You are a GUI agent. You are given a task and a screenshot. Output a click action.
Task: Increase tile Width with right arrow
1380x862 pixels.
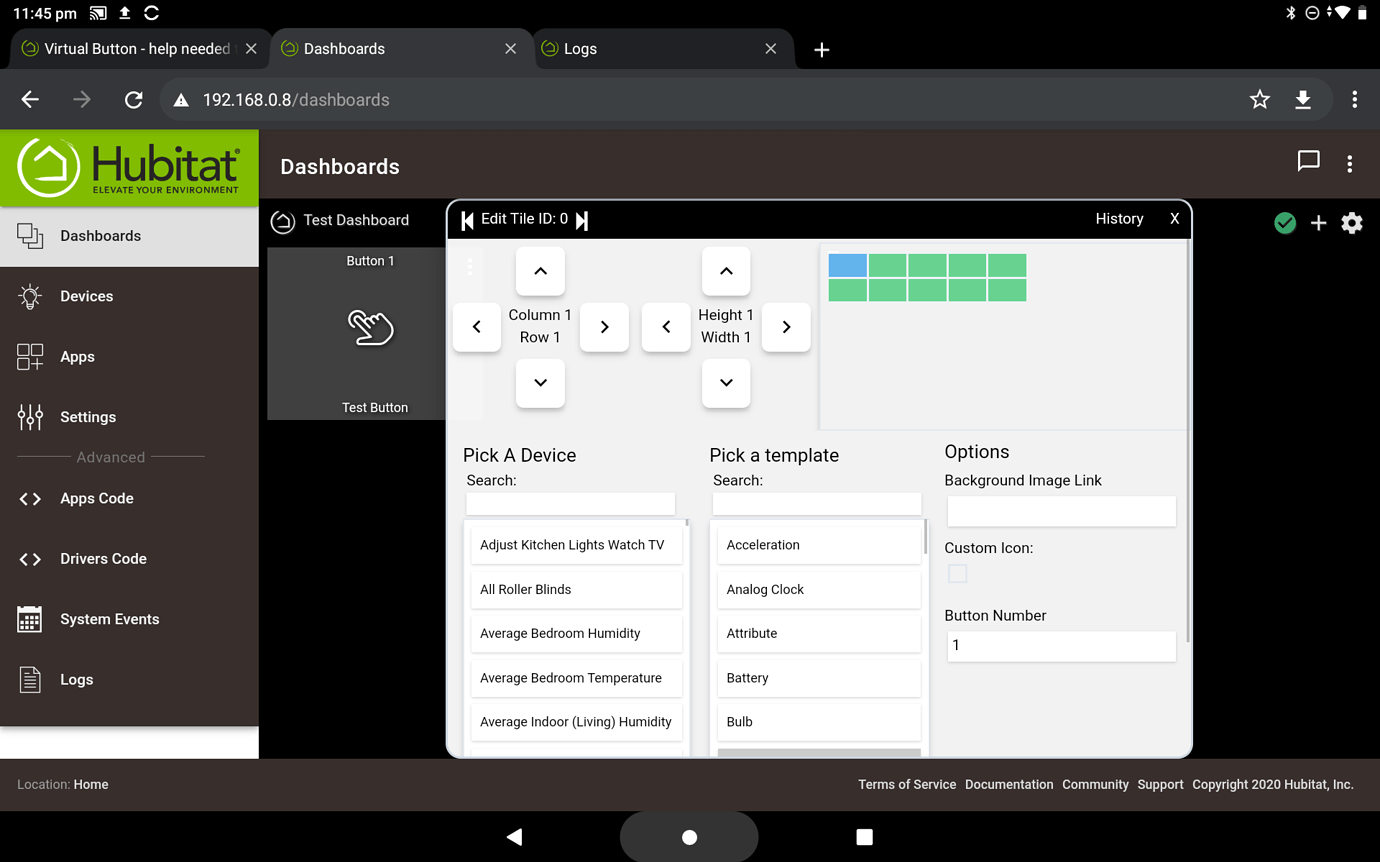click(786, 327)
